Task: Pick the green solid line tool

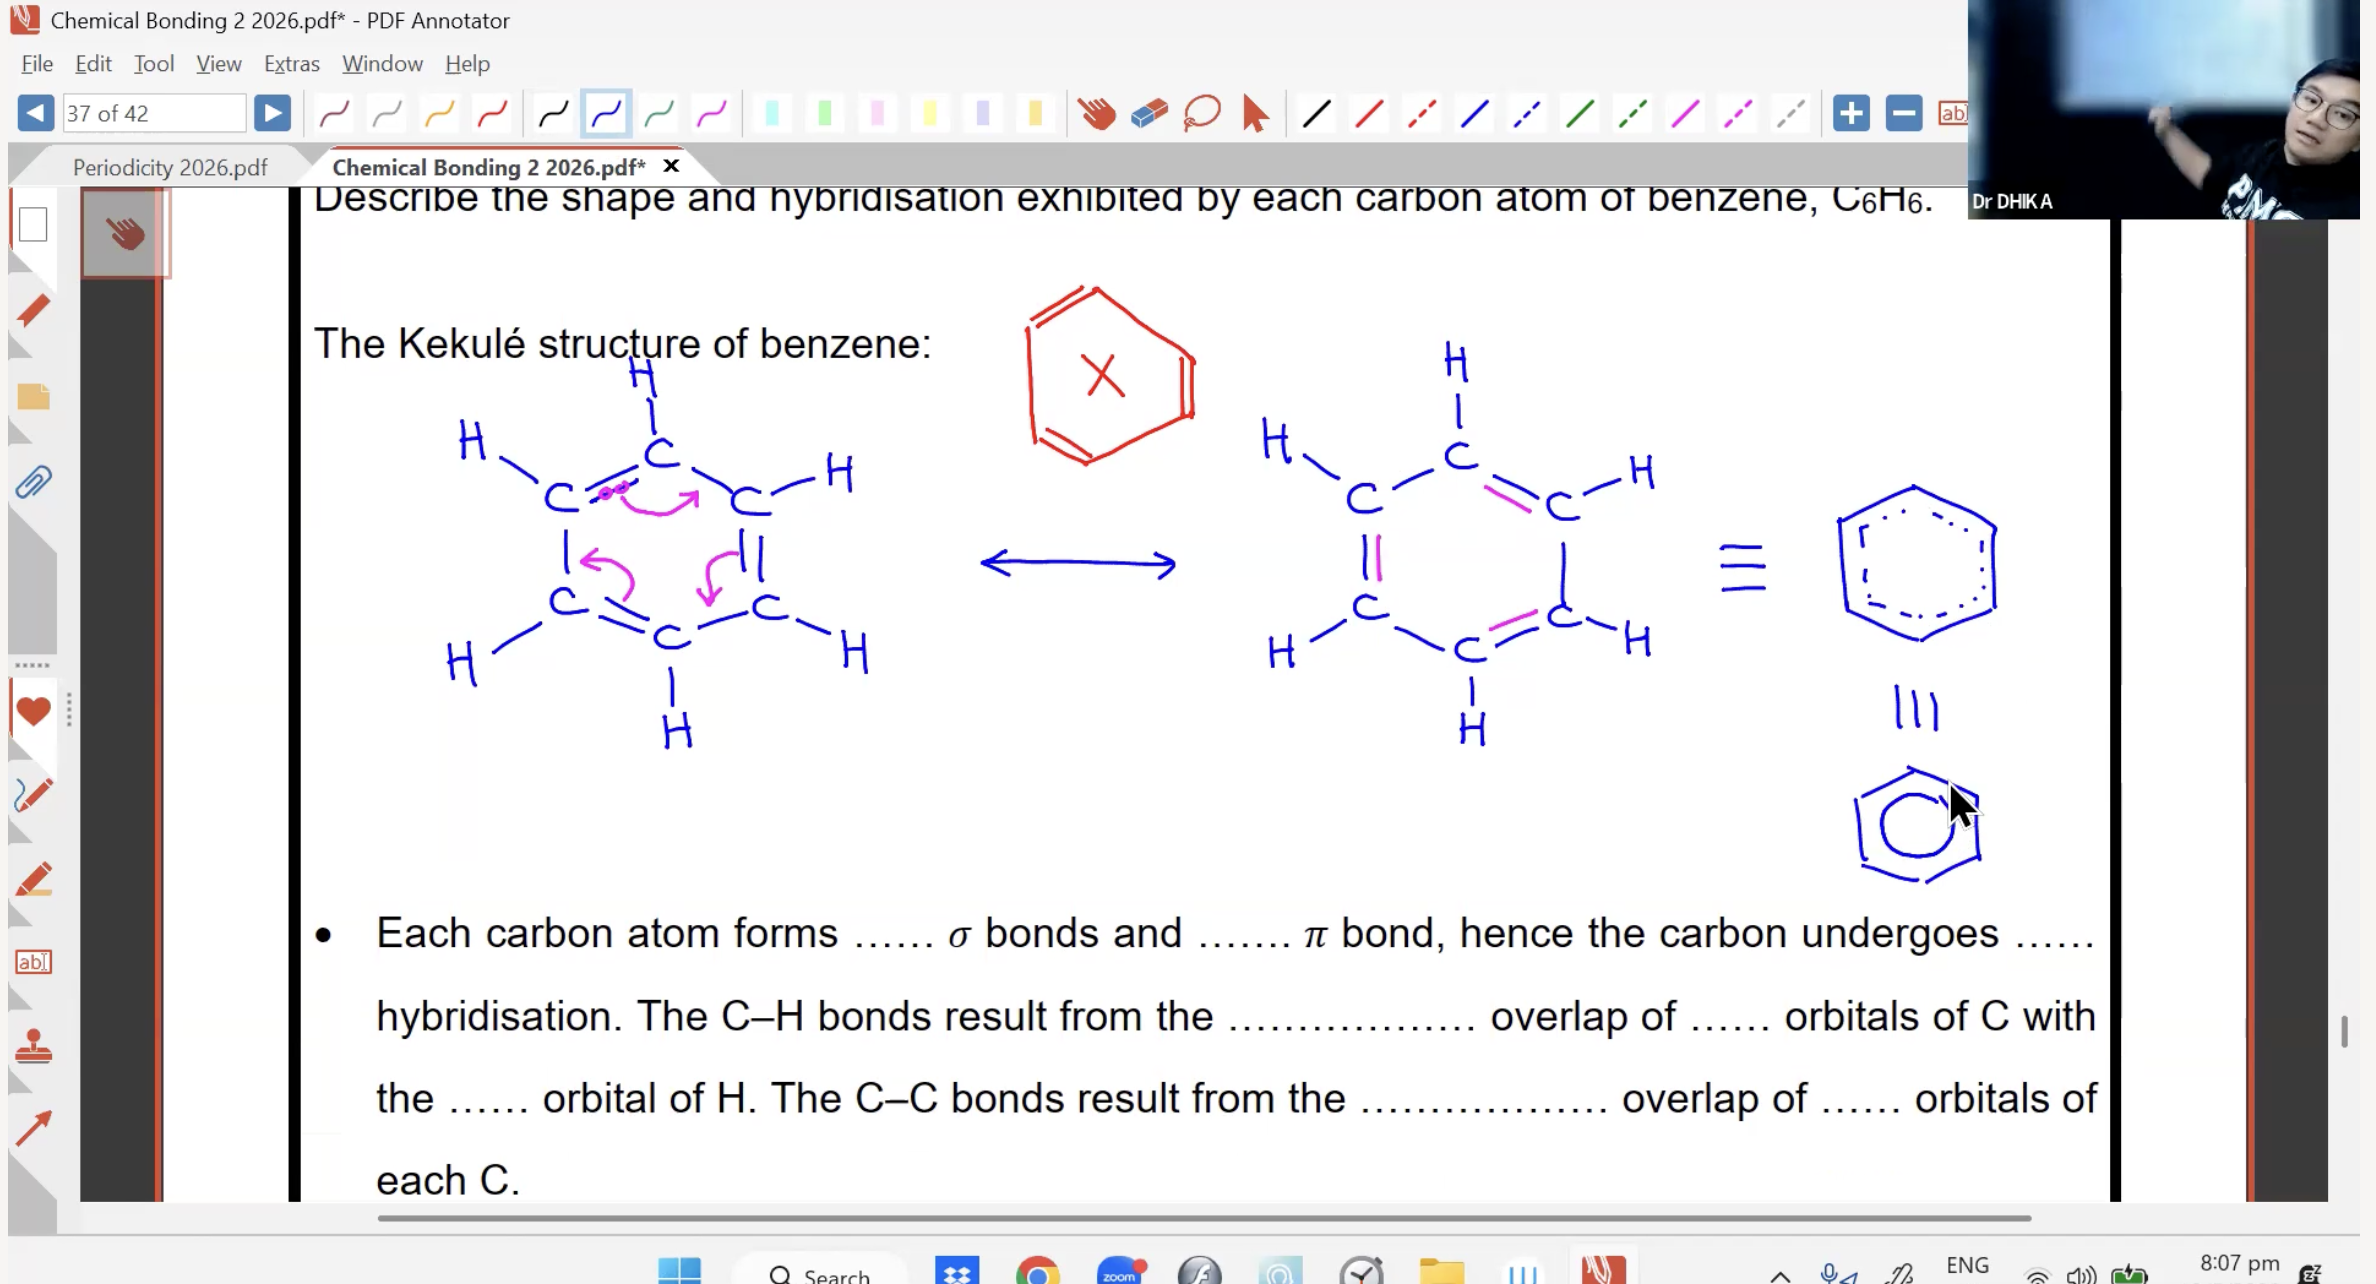Action: (x=1580, y=113)
